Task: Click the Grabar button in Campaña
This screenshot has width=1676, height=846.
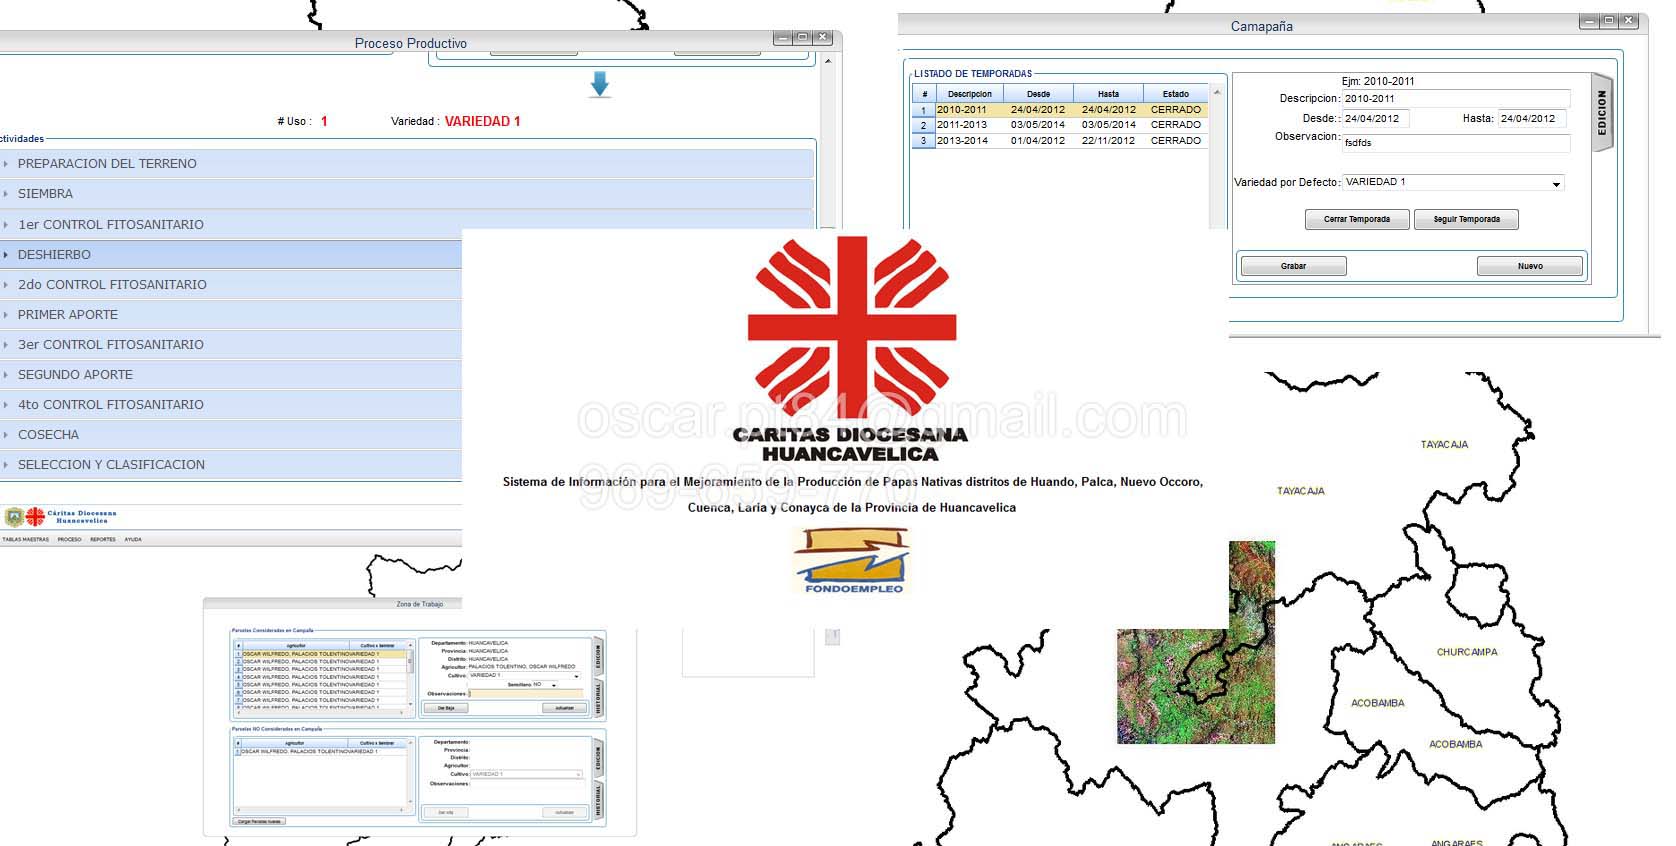Action: coord(1293,266)
